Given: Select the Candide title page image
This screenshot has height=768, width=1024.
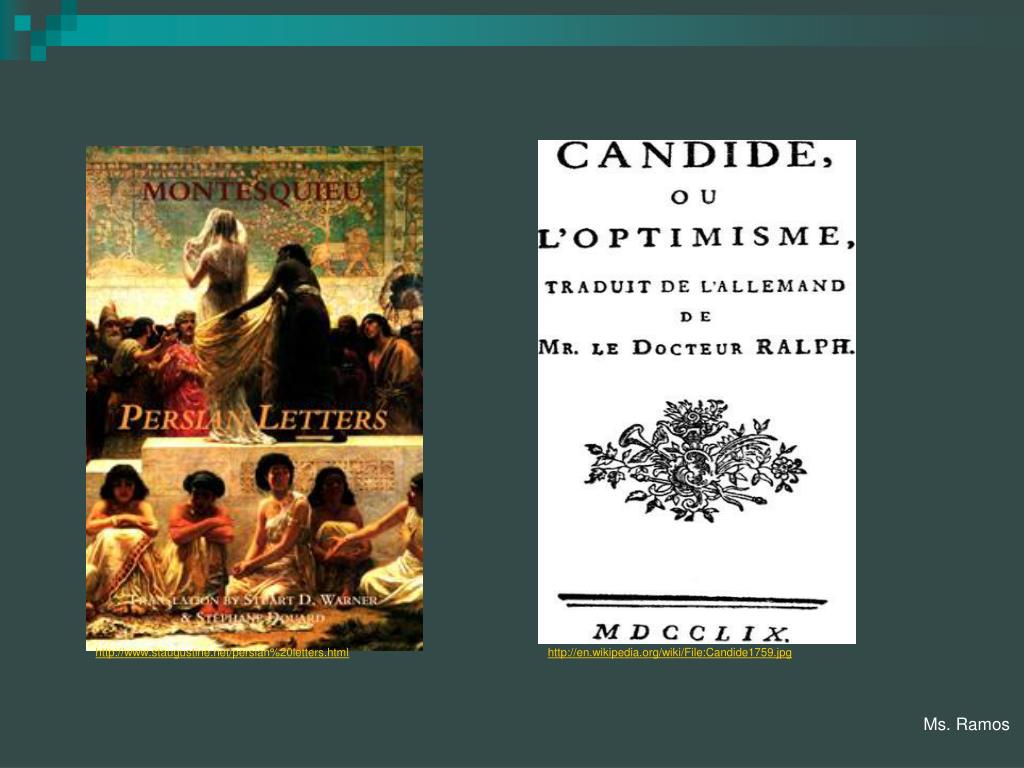Looking at the screenshot, I should click(x=697, y=392).
